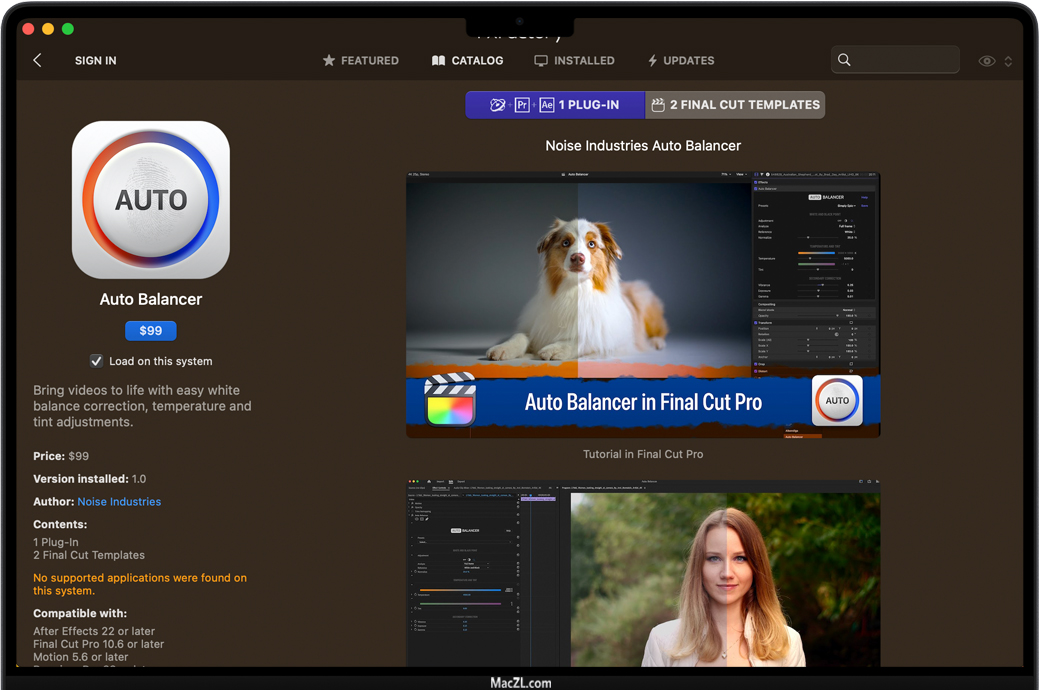Click the Installed monitor icon
1040x690 pixels.
point(541,61)
